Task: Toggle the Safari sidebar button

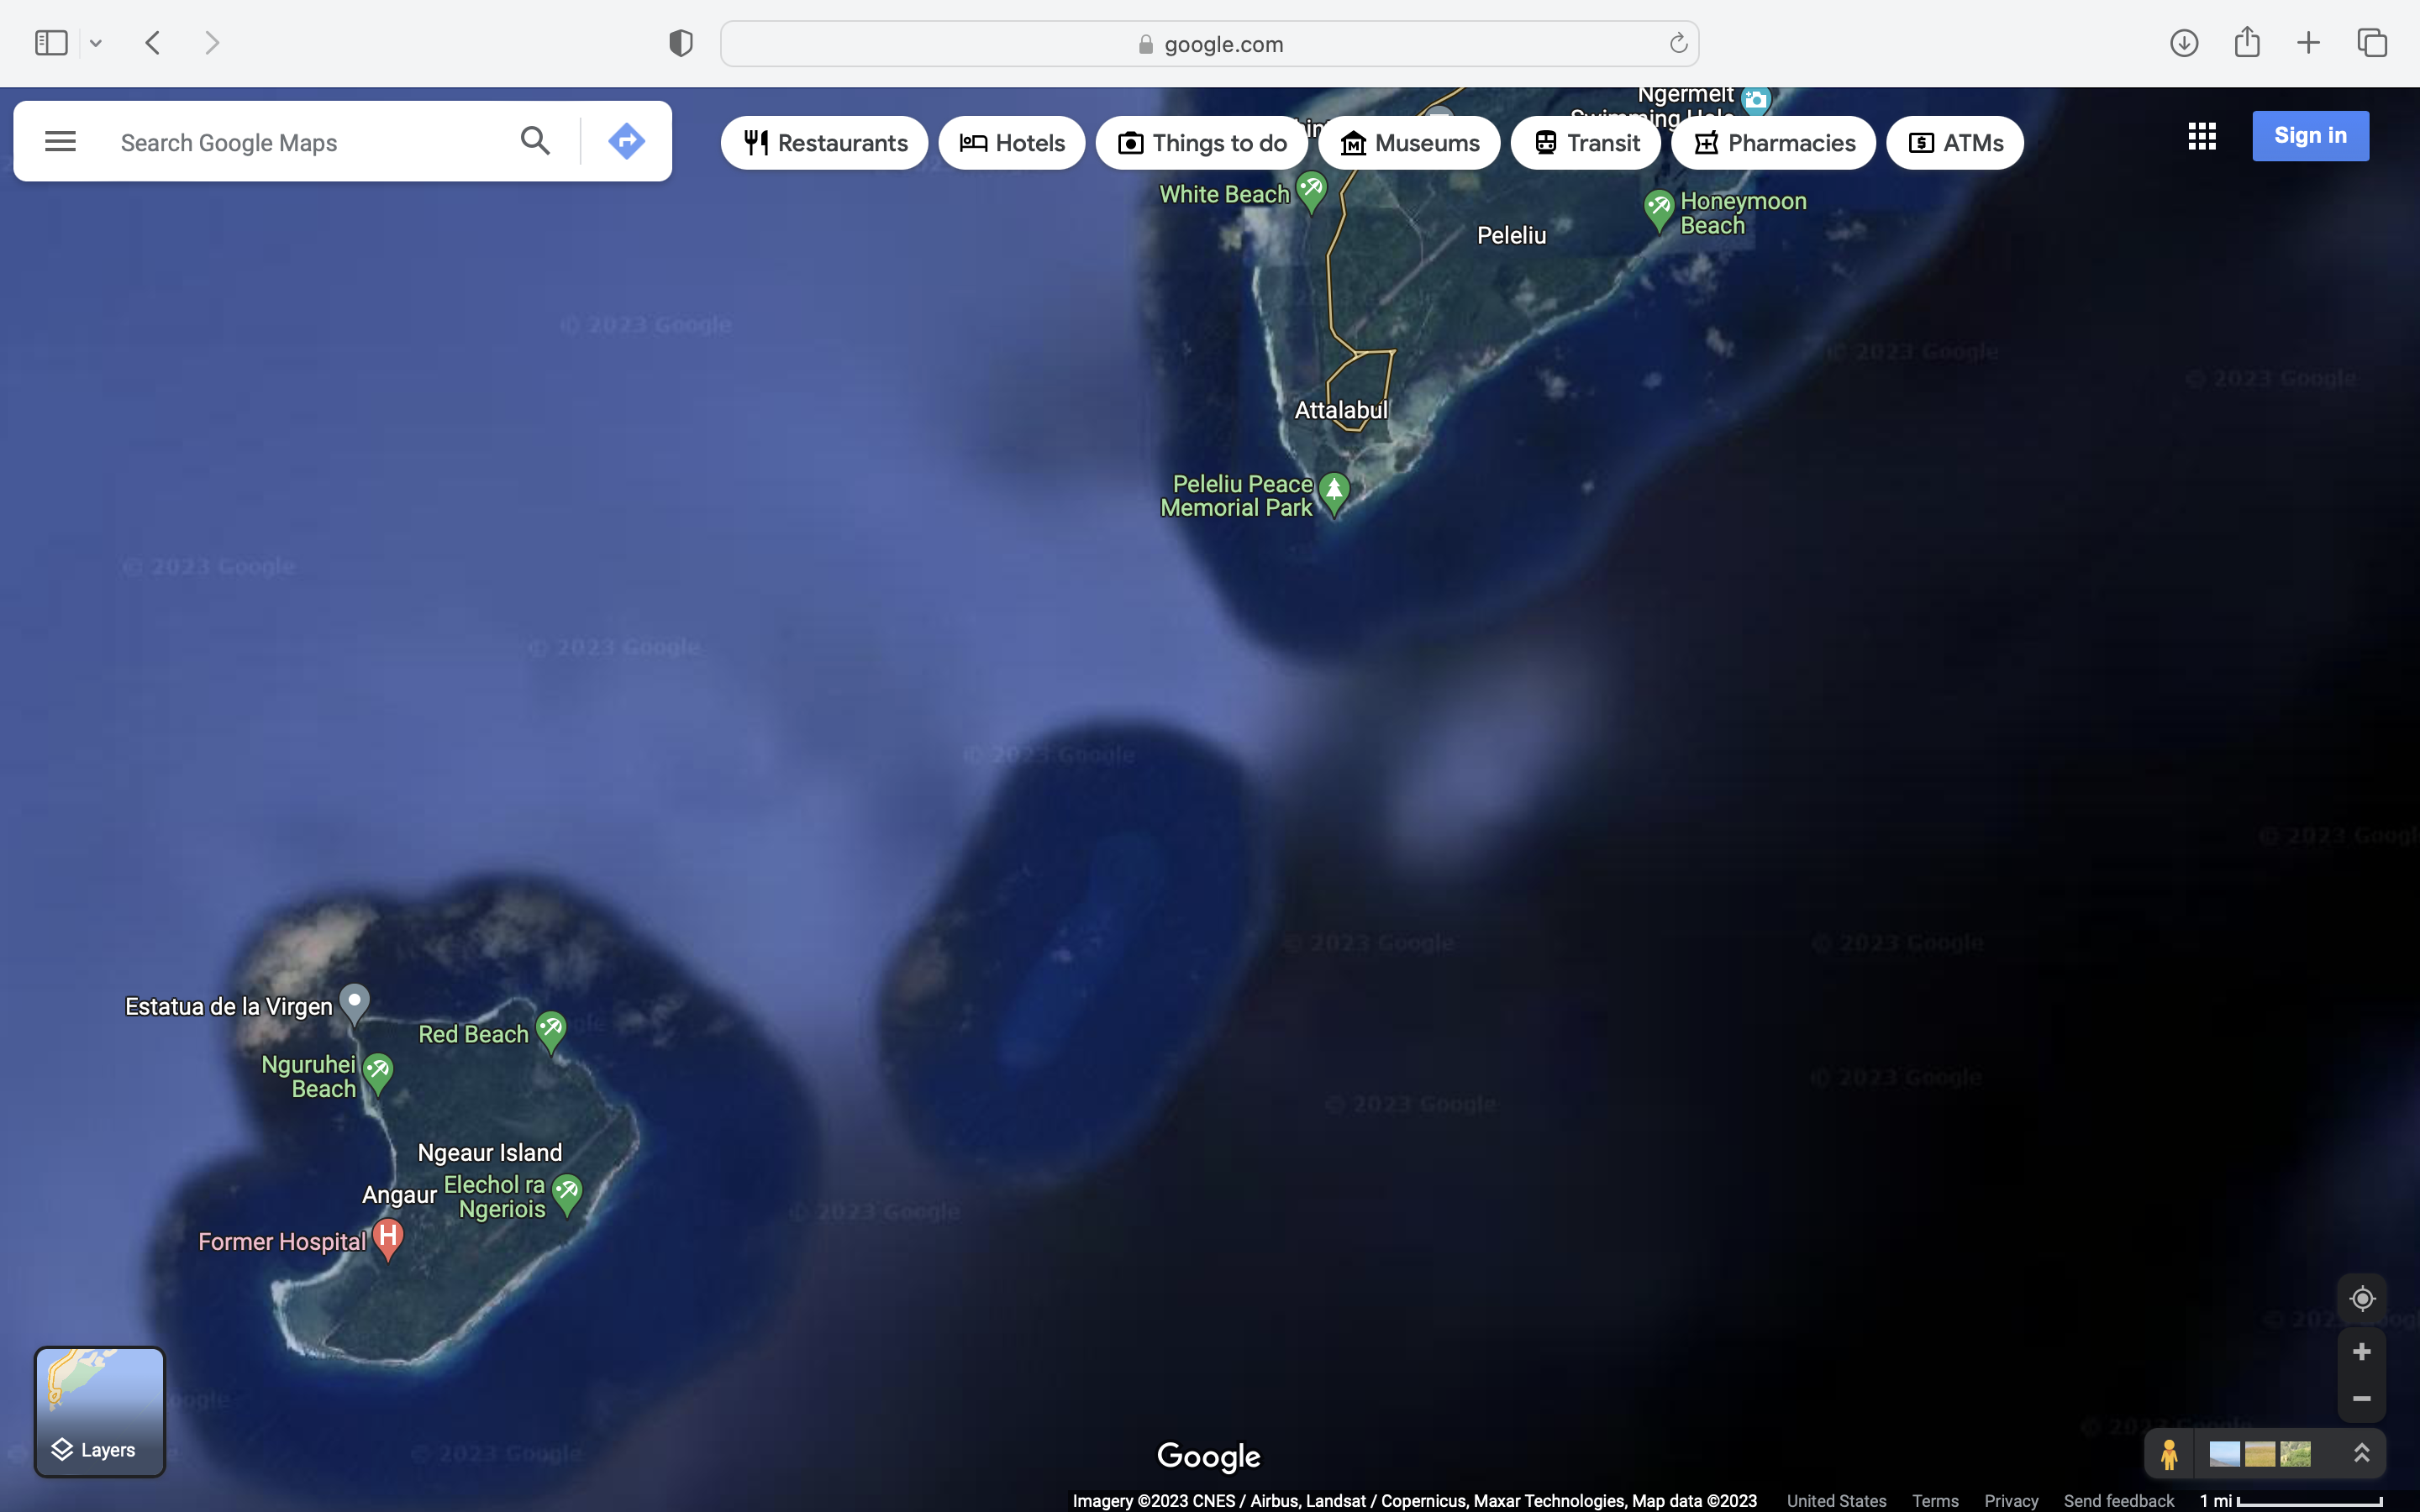Action: point(51,43)
